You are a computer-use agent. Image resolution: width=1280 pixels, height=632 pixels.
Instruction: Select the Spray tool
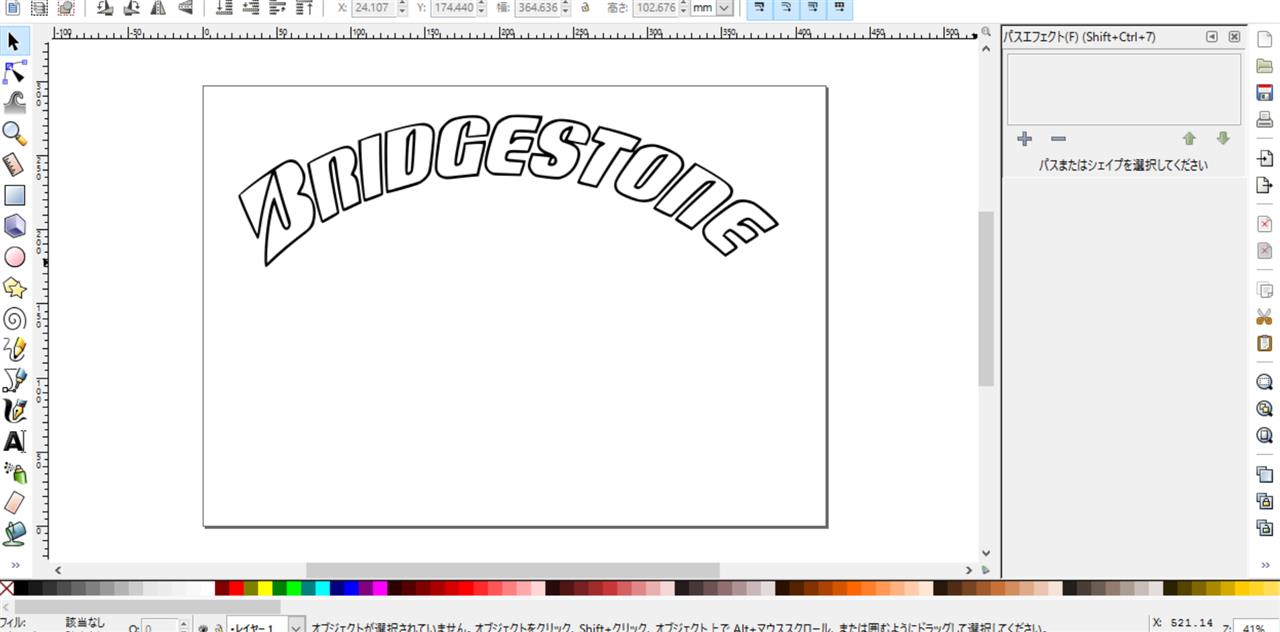(14, 472)
